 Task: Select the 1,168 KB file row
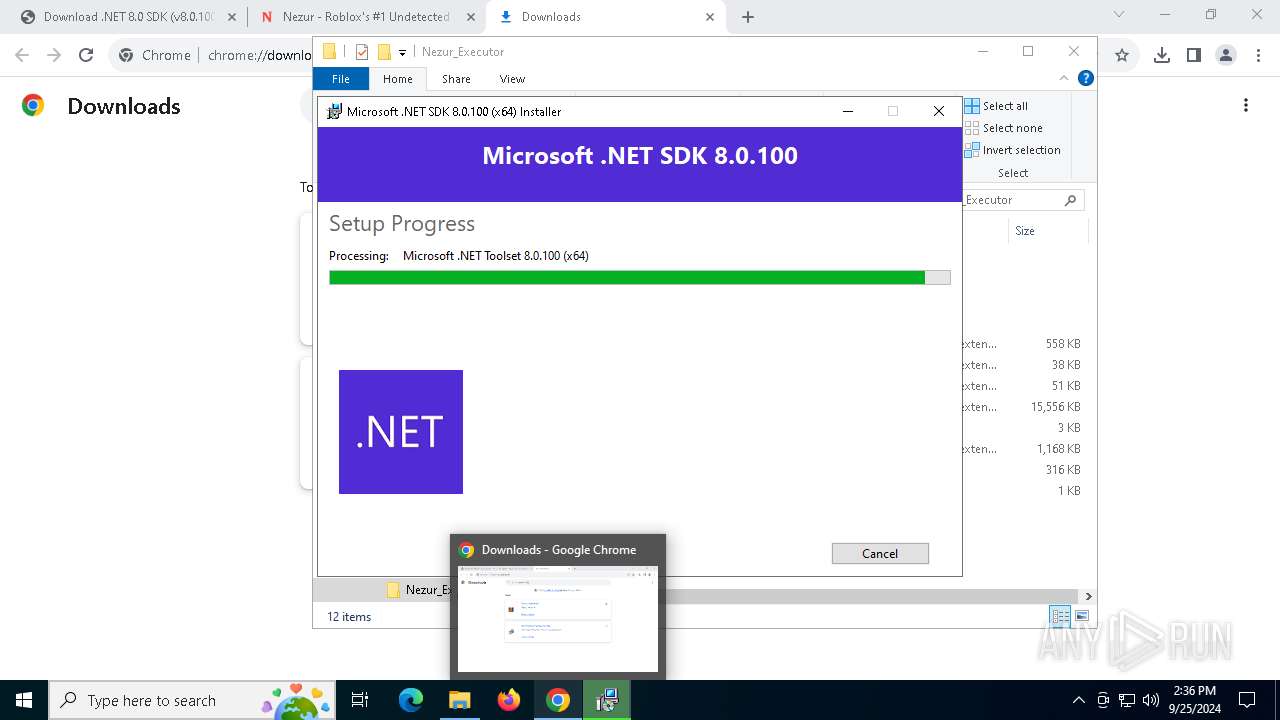[x=1022, y=449]
